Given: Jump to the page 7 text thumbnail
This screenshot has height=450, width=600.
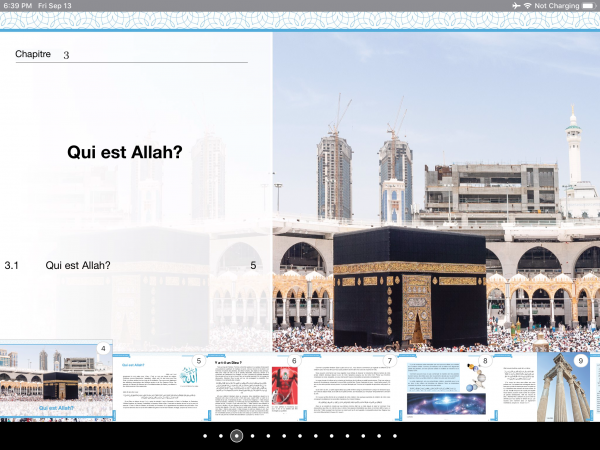Looking at the screenshot, I should point(352,388).
